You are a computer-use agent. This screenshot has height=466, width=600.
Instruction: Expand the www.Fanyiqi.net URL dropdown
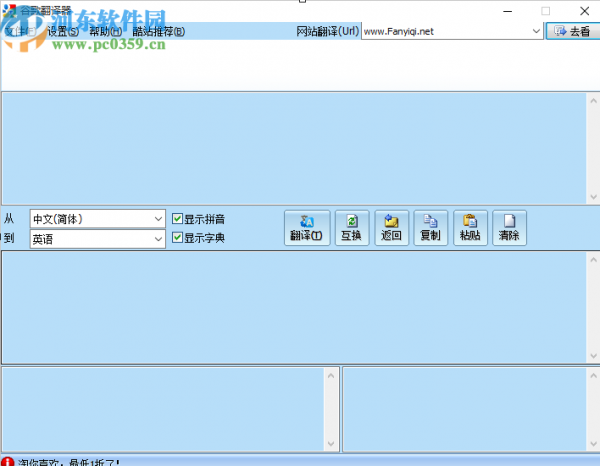pyautogui.click(x=536, y=31)
